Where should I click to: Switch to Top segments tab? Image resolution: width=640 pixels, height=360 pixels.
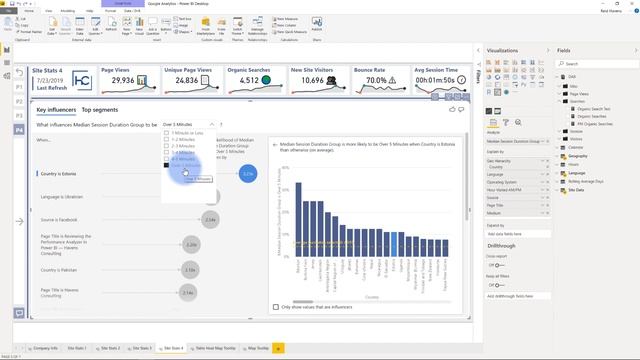tap(100, 110)
